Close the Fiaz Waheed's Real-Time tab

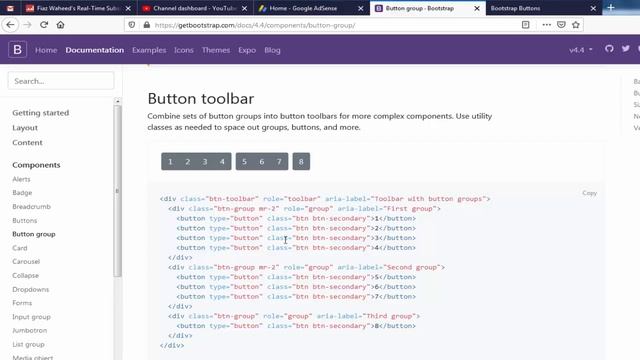128,8
